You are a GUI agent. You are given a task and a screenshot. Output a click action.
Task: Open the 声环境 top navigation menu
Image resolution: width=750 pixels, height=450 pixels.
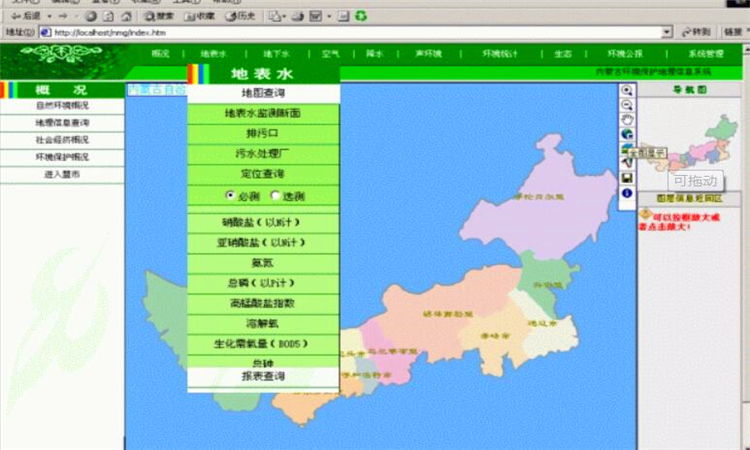click(x=428, y=54)
